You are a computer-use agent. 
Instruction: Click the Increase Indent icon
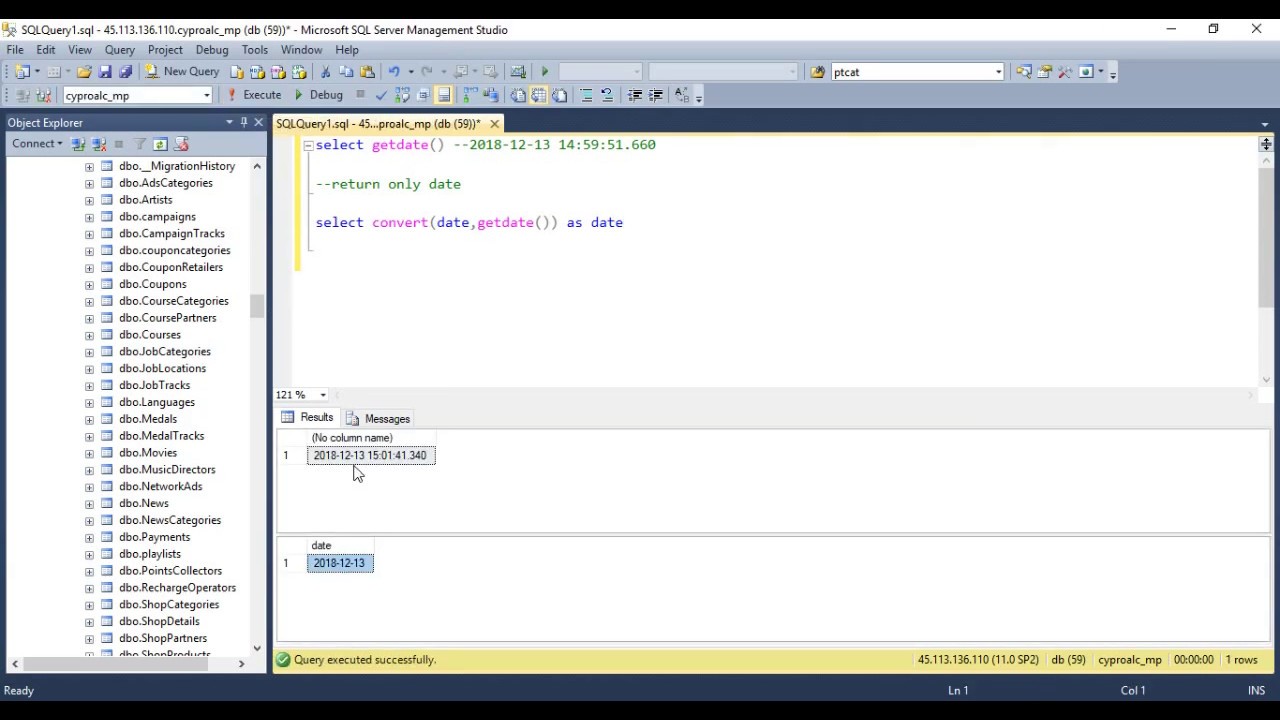tap(655, 96)
